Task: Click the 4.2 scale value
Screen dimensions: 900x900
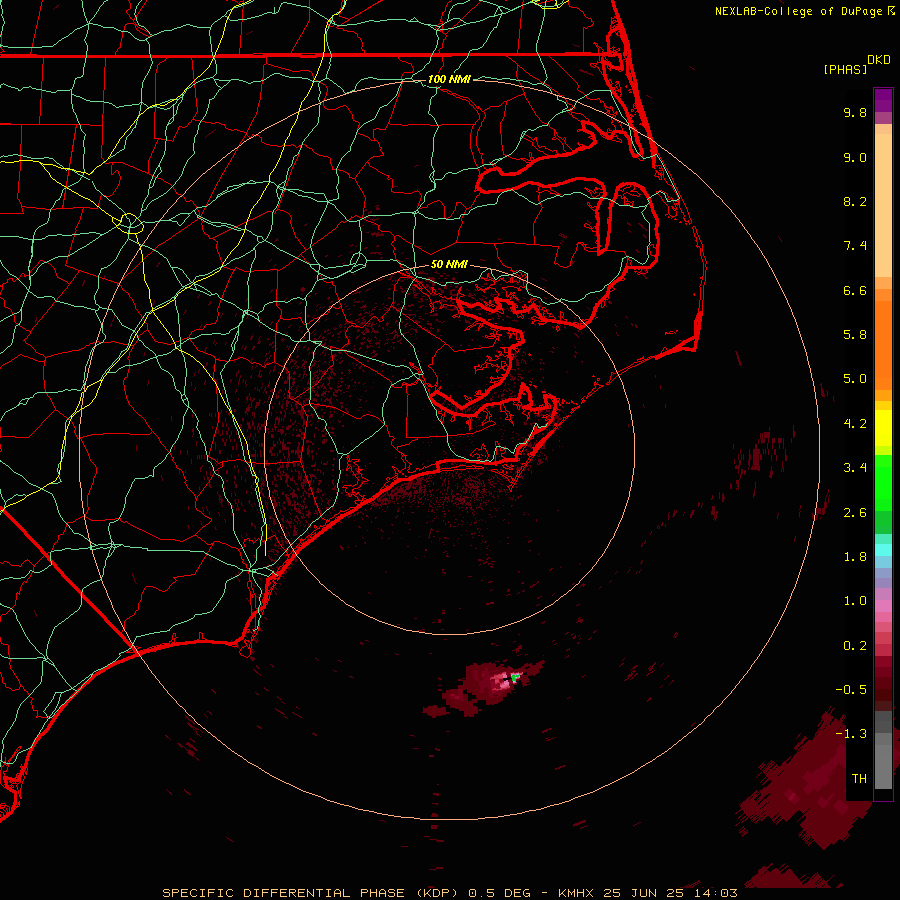Action: 855,424
